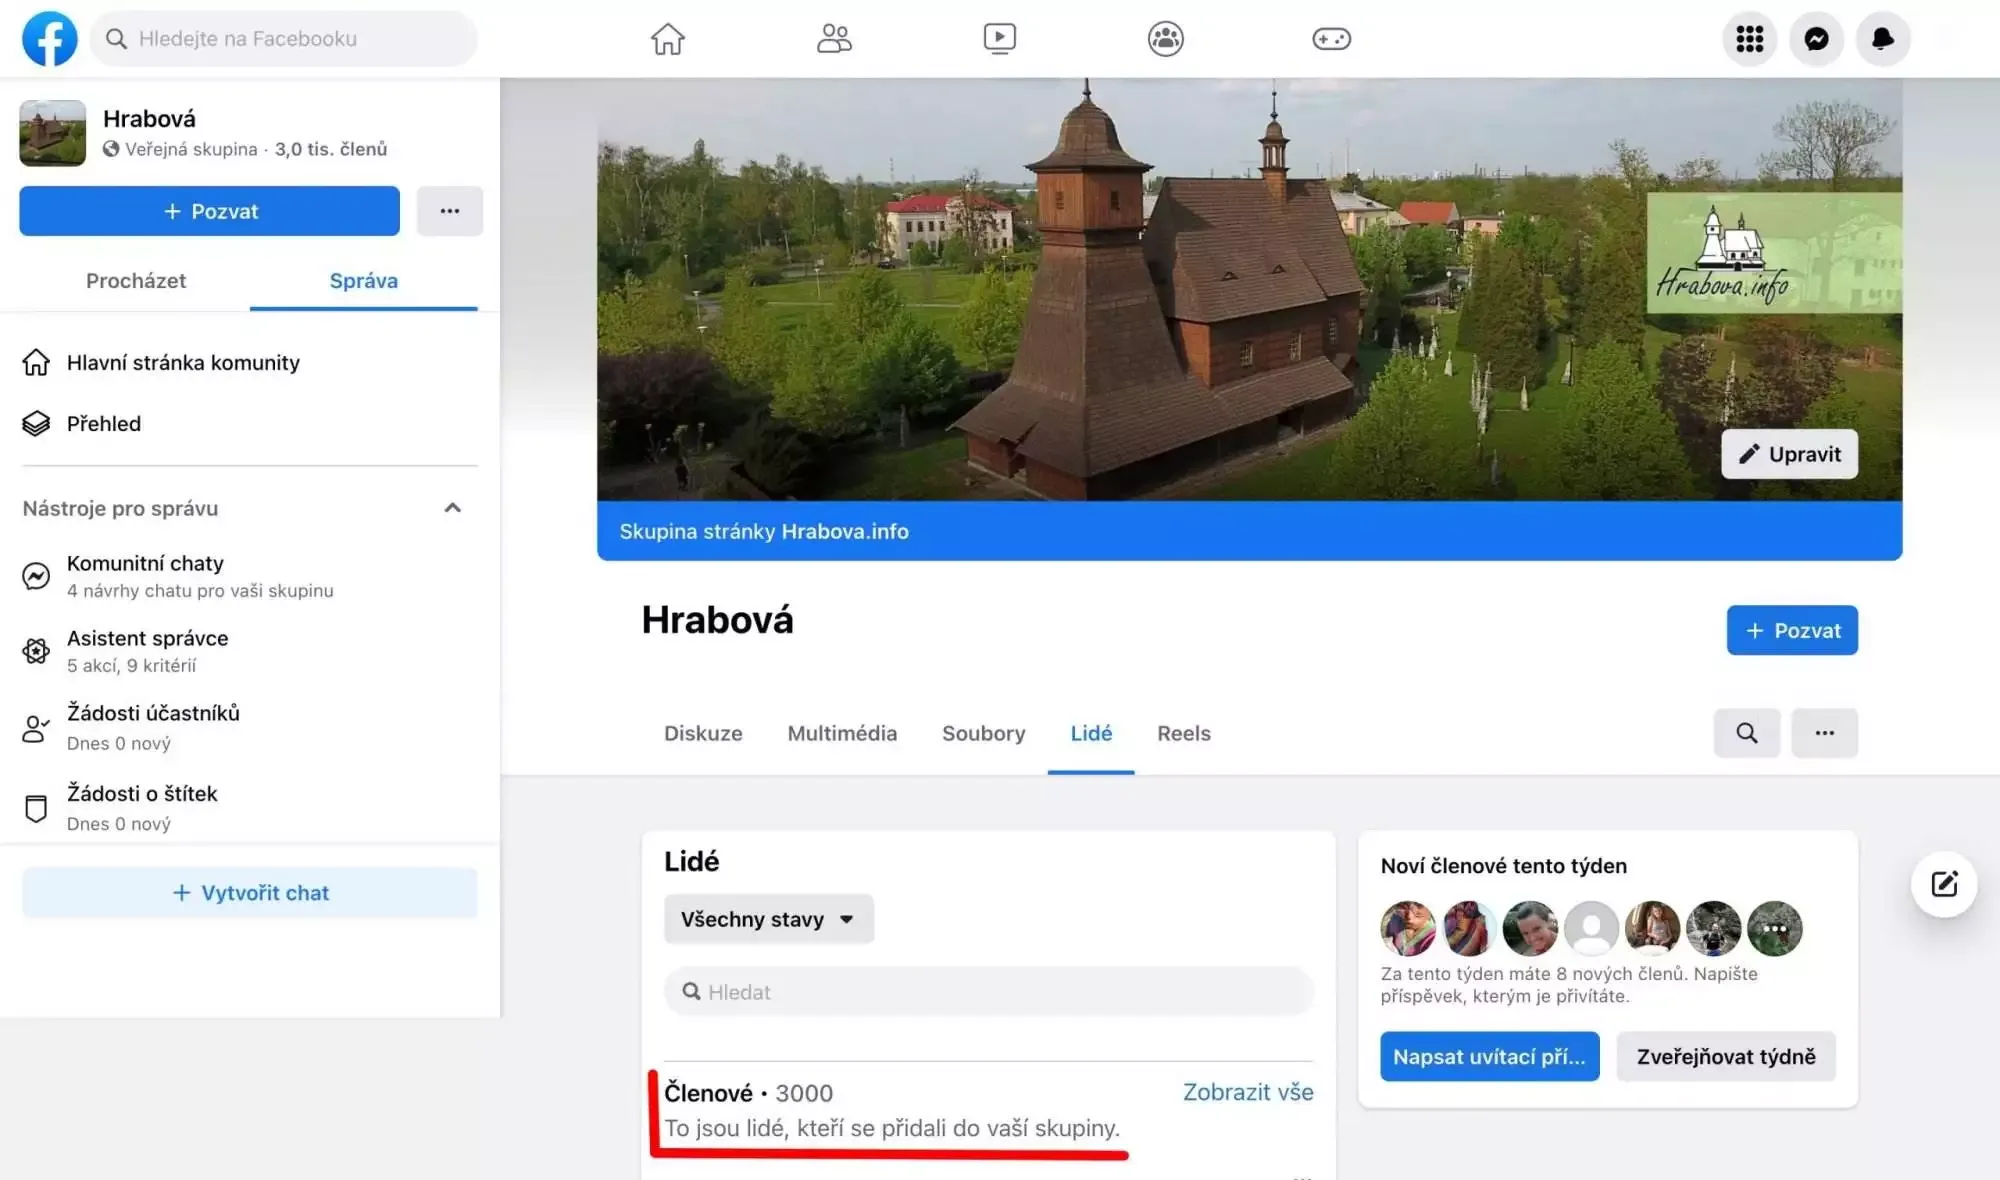Open the apps grid menu icon

coord(1749,39)
